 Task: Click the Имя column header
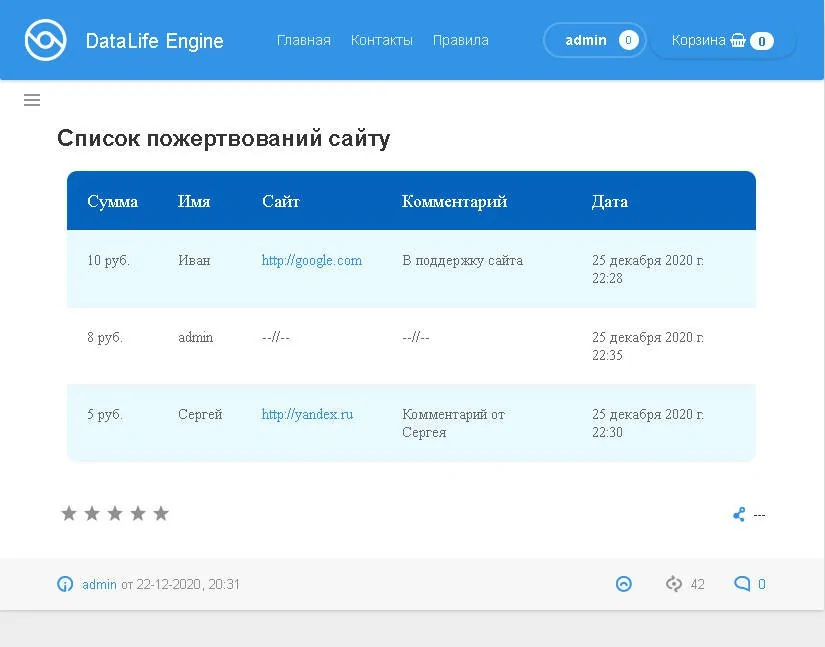tap(194, 201)
